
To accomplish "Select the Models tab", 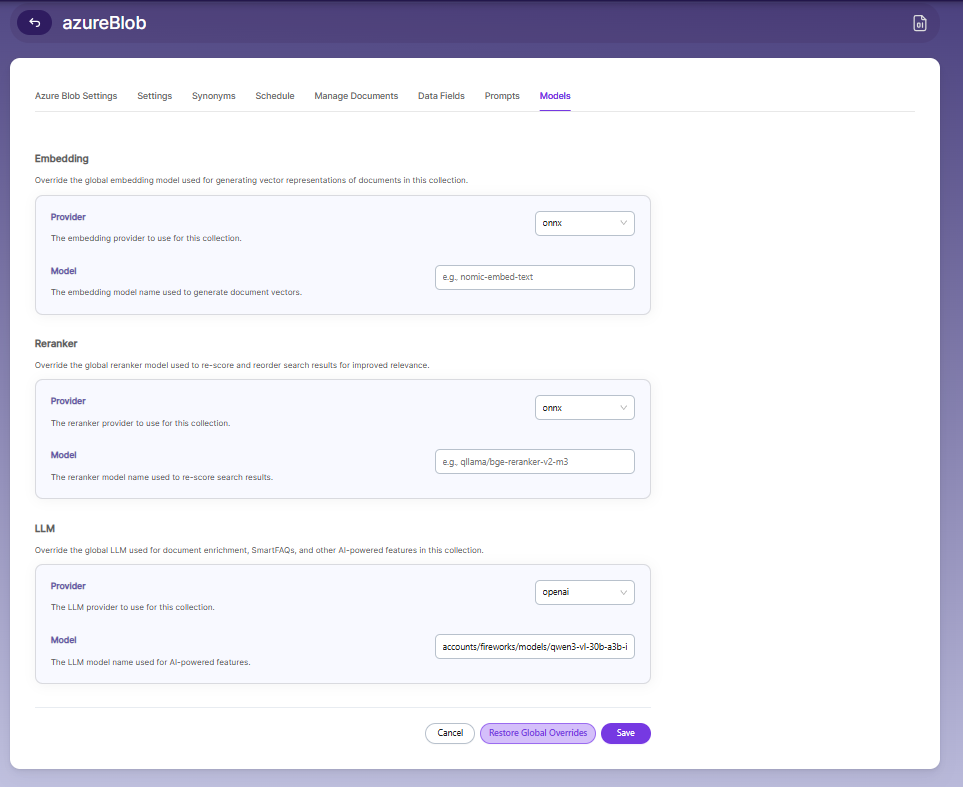I will click(x=555, y=96).
